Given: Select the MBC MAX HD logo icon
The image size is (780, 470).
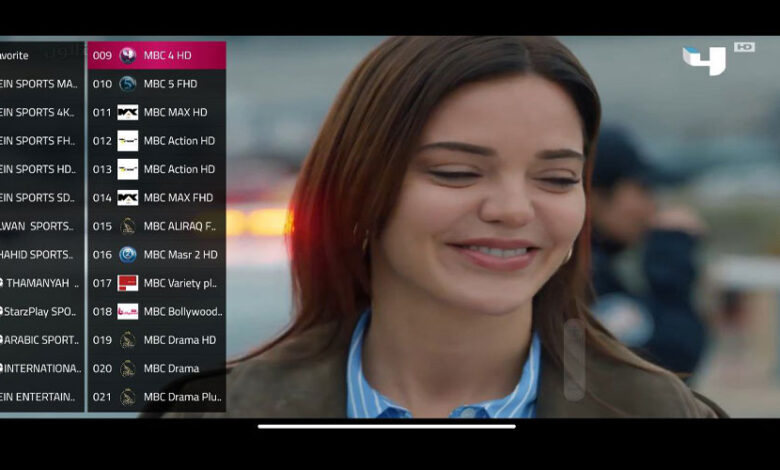Looking at the screenshot, I should pos(128,113).
